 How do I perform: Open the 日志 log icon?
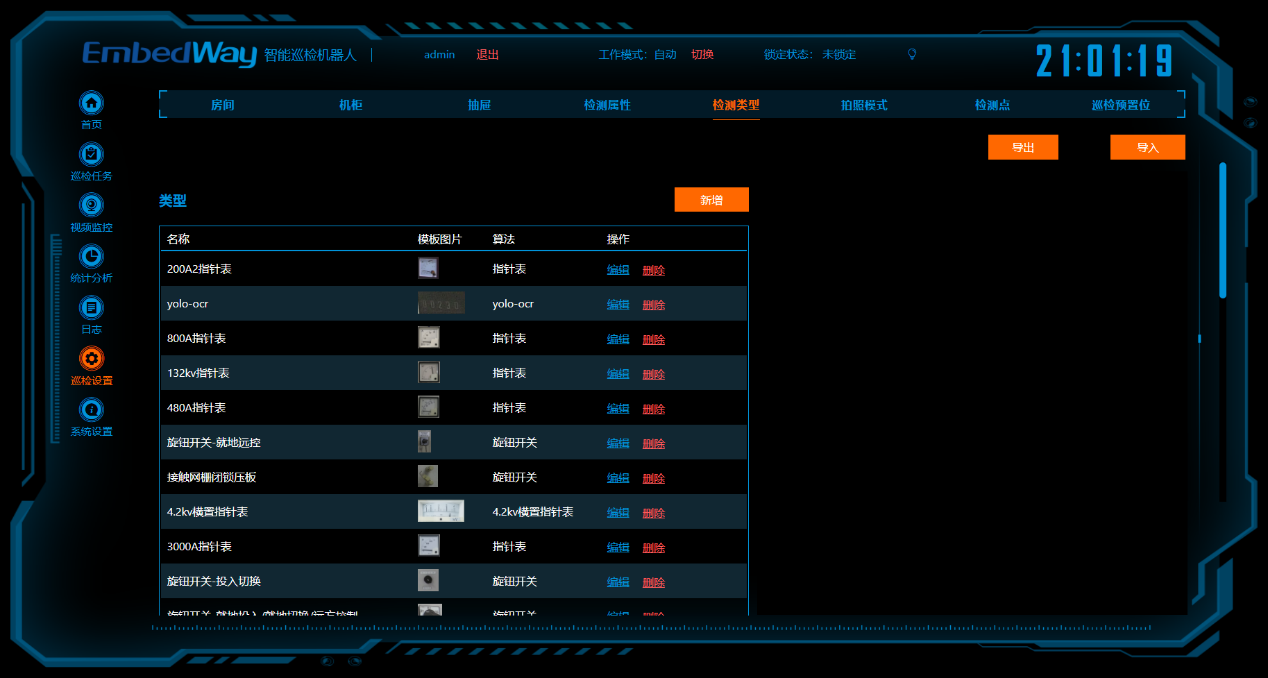pos(91,308)
